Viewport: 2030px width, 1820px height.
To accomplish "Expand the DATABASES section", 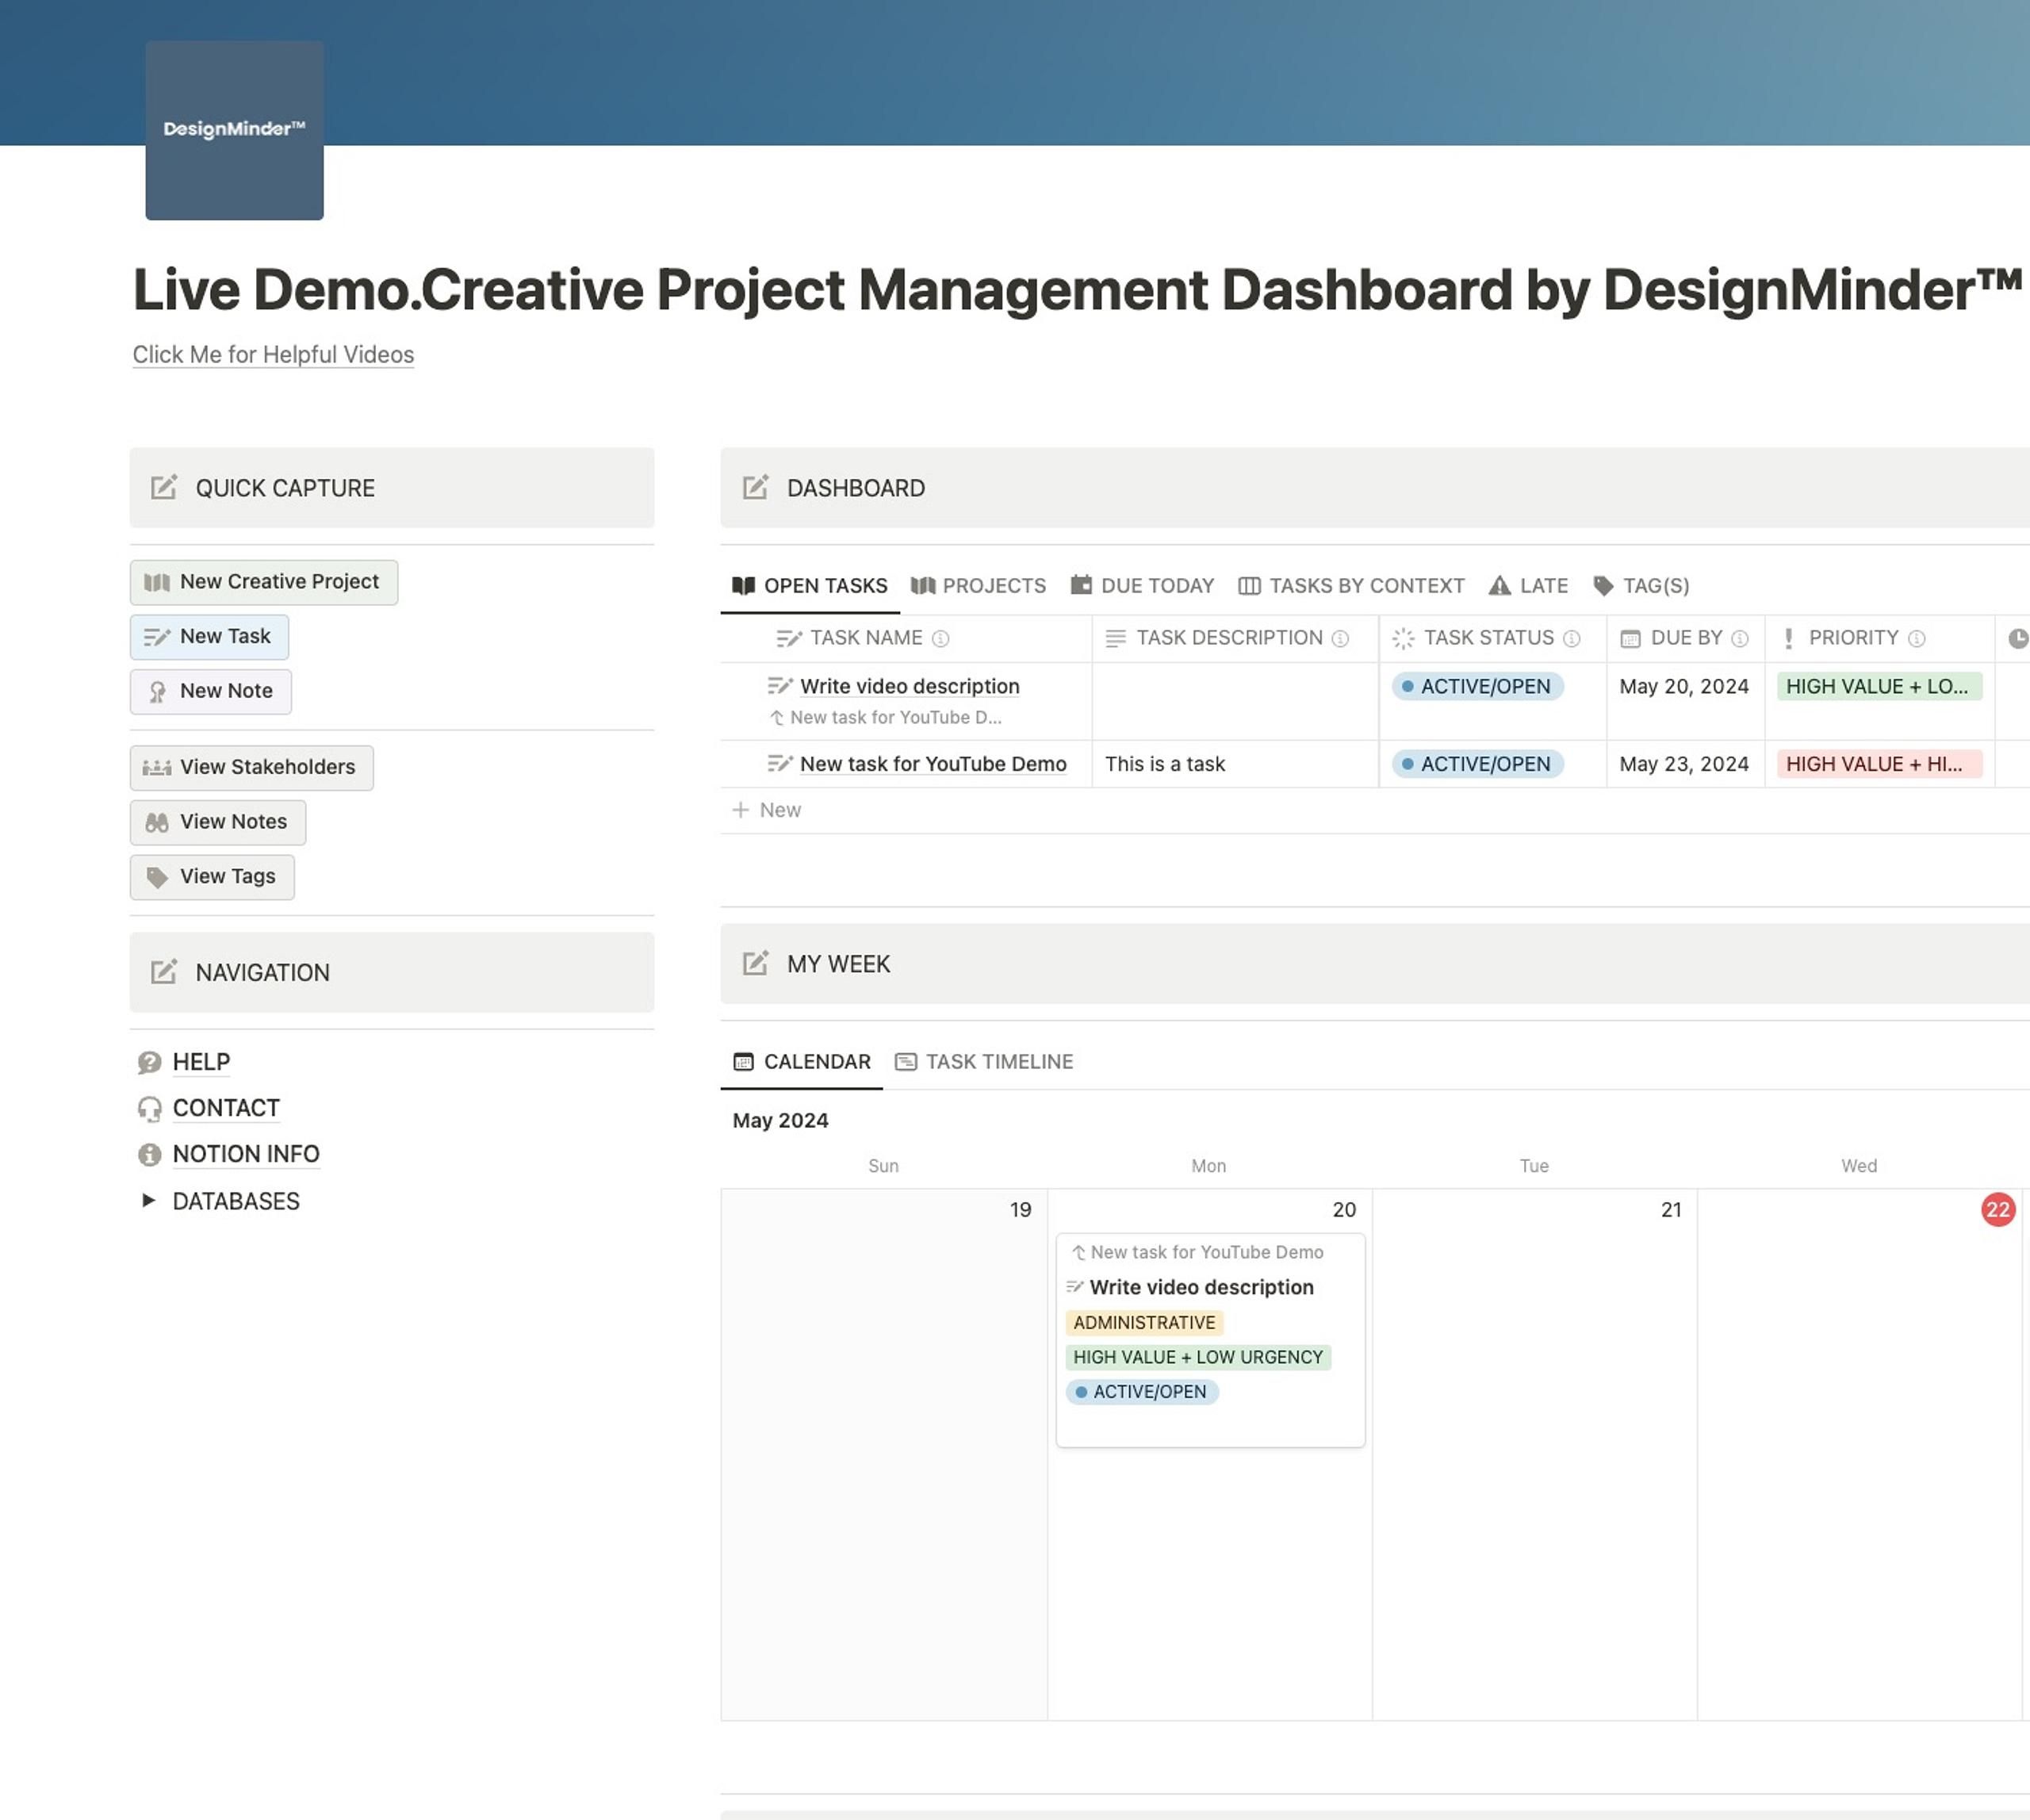I will point(148,1200).
